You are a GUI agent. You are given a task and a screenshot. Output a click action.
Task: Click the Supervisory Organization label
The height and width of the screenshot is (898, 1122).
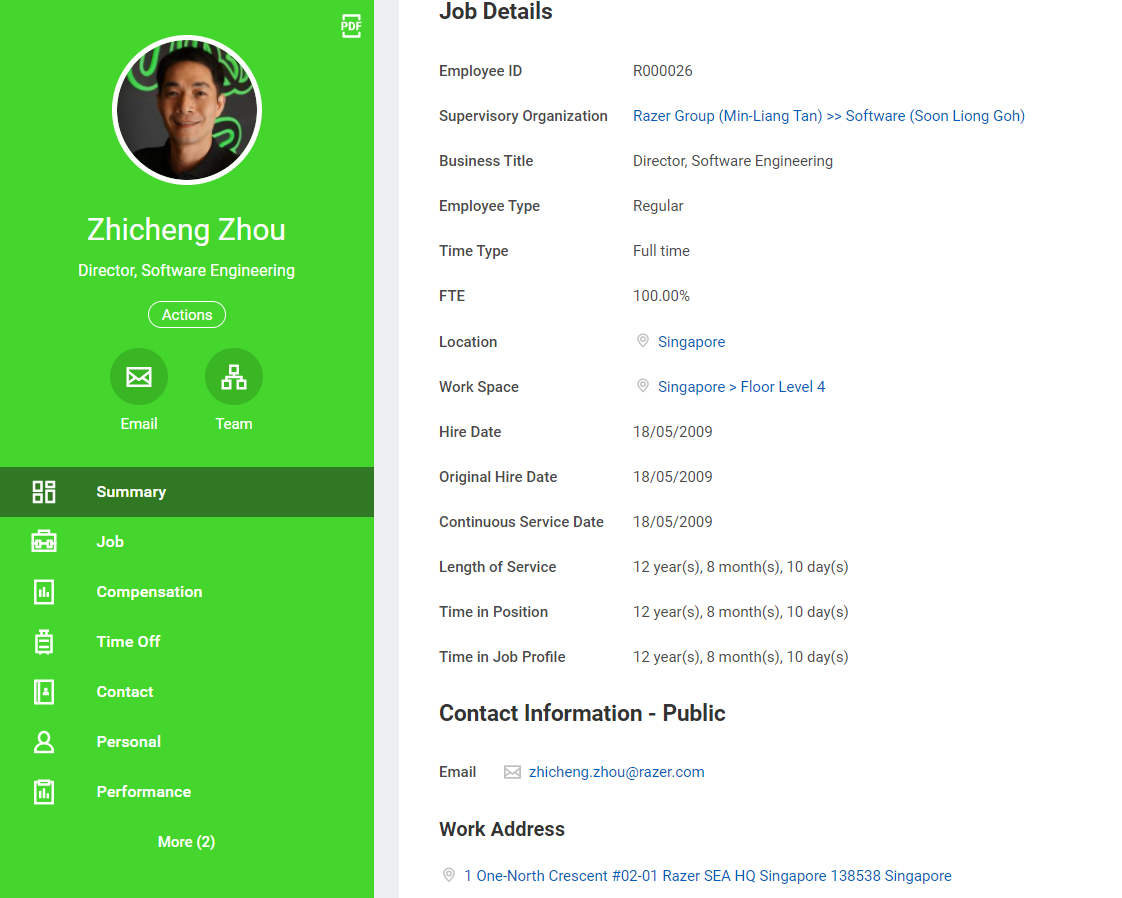523,116
